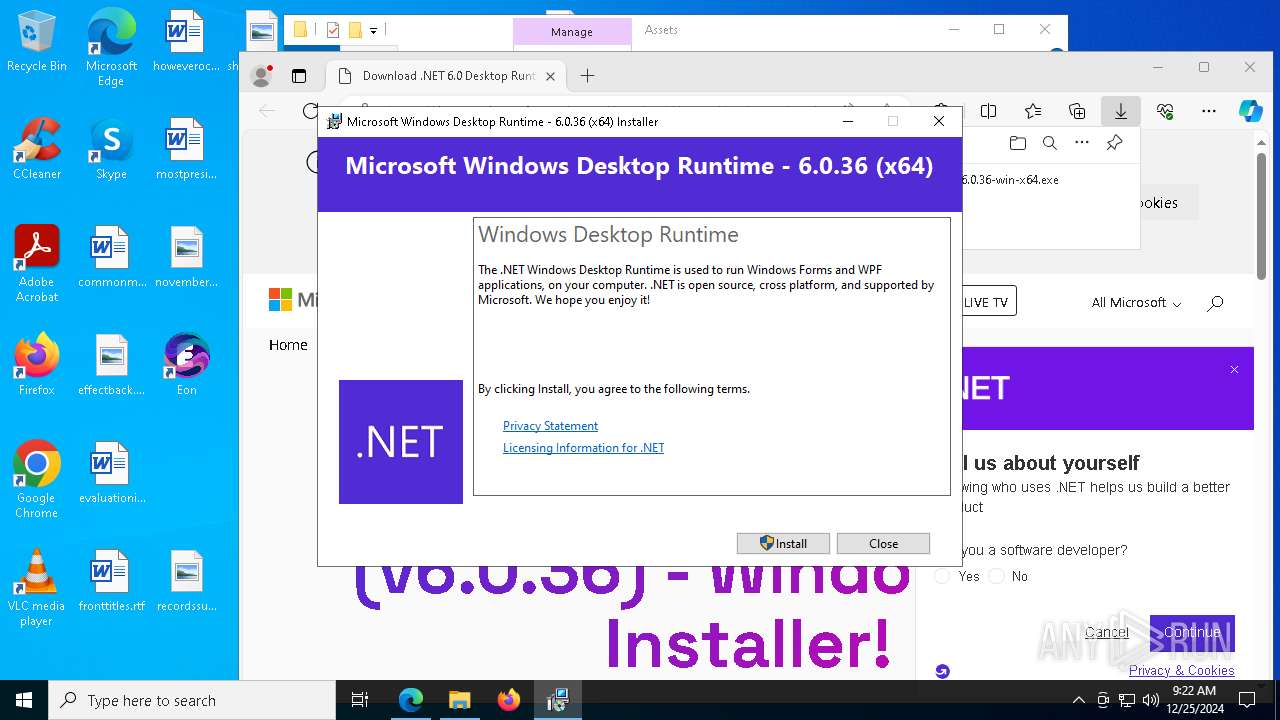The image size is (1280, 720).
Task: Open Edge Settings and more menu
Action: click(1209, 111)
